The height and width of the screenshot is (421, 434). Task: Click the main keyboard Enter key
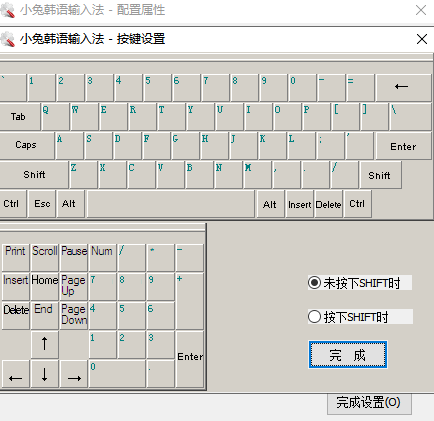(x=403, y=146)
